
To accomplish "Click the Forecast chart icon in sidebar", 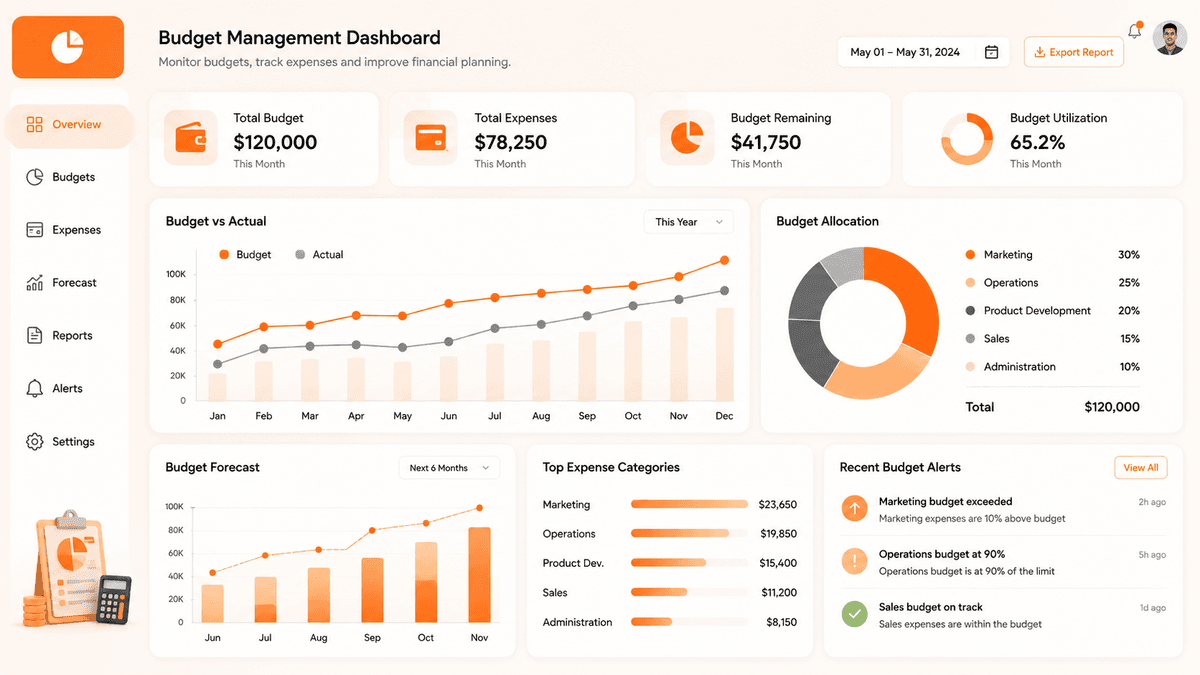I will coord(35,283).
